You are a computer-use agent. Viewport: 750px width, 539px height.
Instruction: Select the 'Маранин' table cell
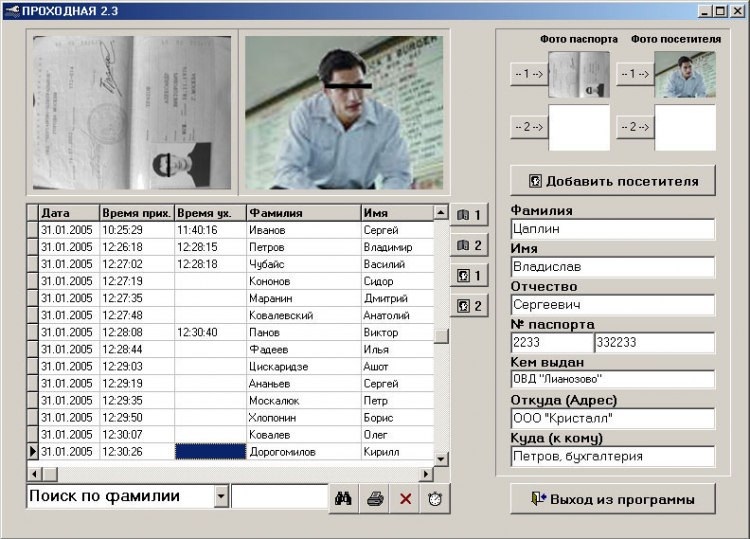click(304, 298)
